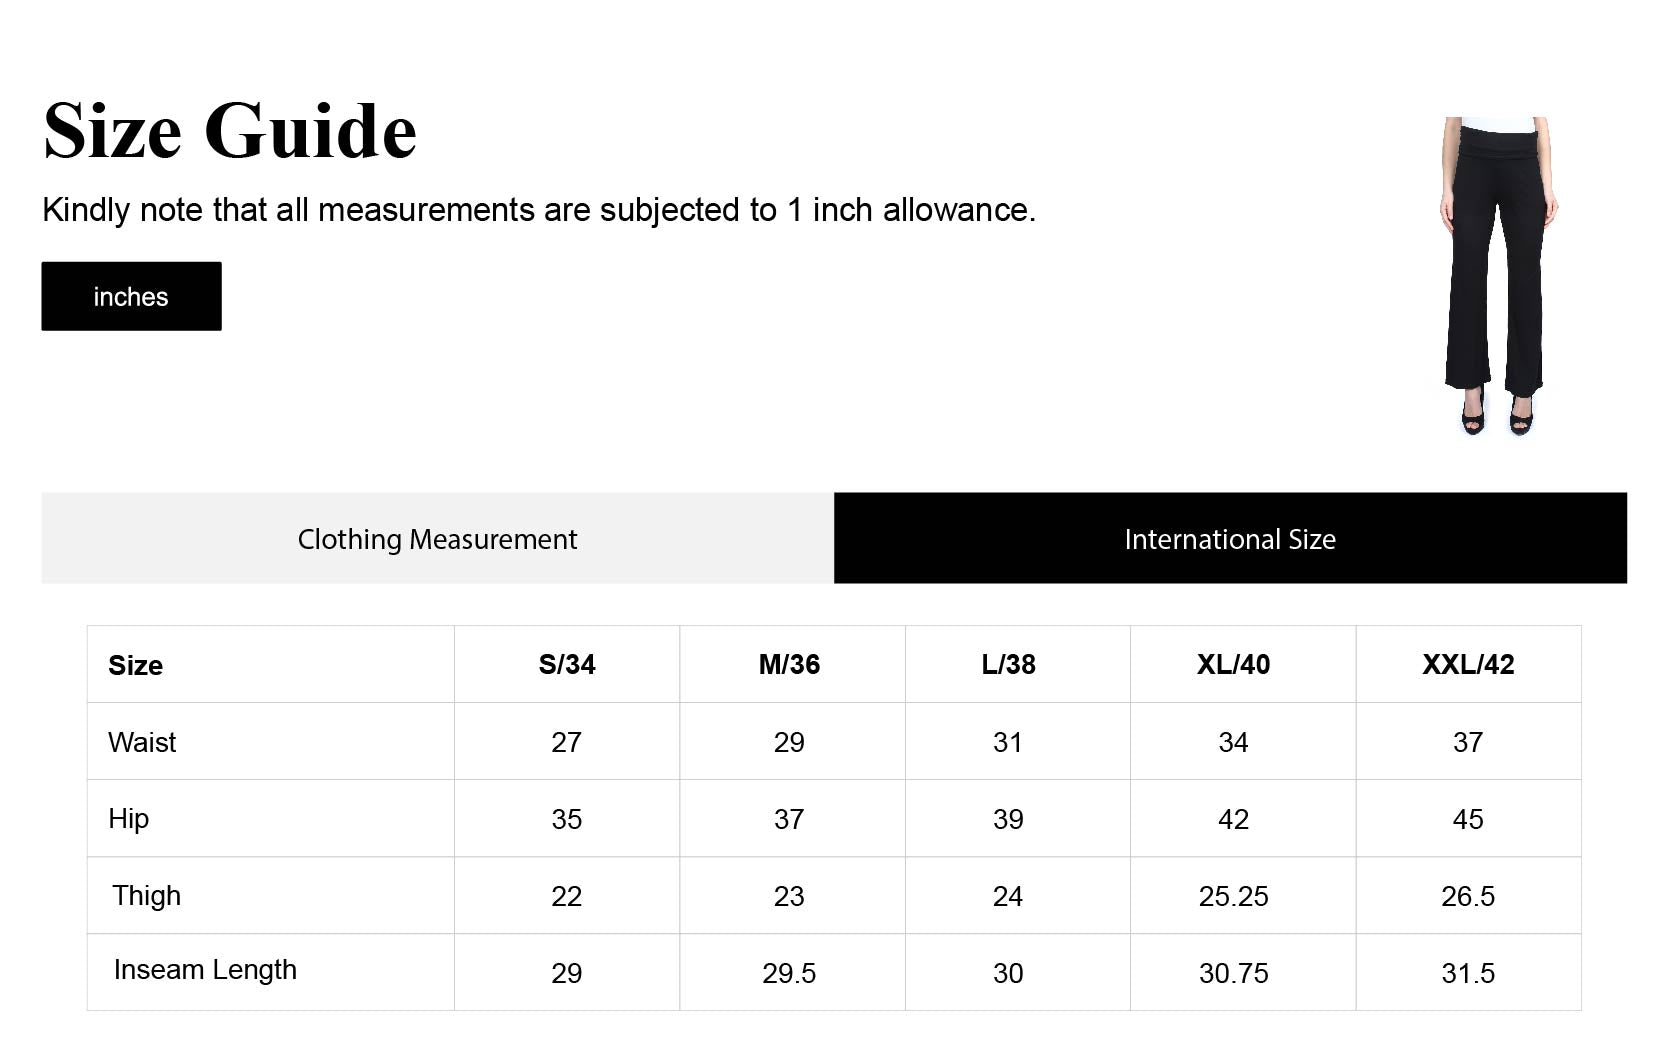1668x1042 pixels.
Task: Switch to Clothing Measurement tab
Action: click(437, 538)
